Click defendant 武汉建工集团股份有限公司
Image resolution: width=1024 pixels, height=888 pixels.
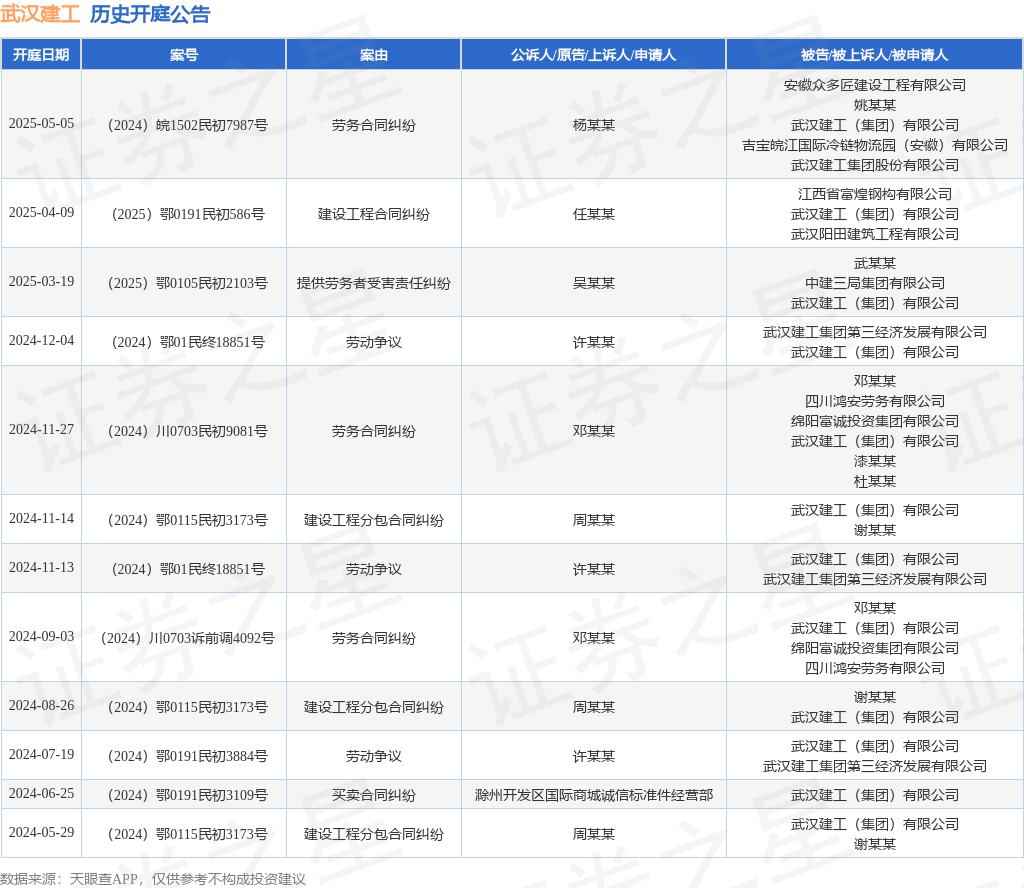[x=874, y=165]
